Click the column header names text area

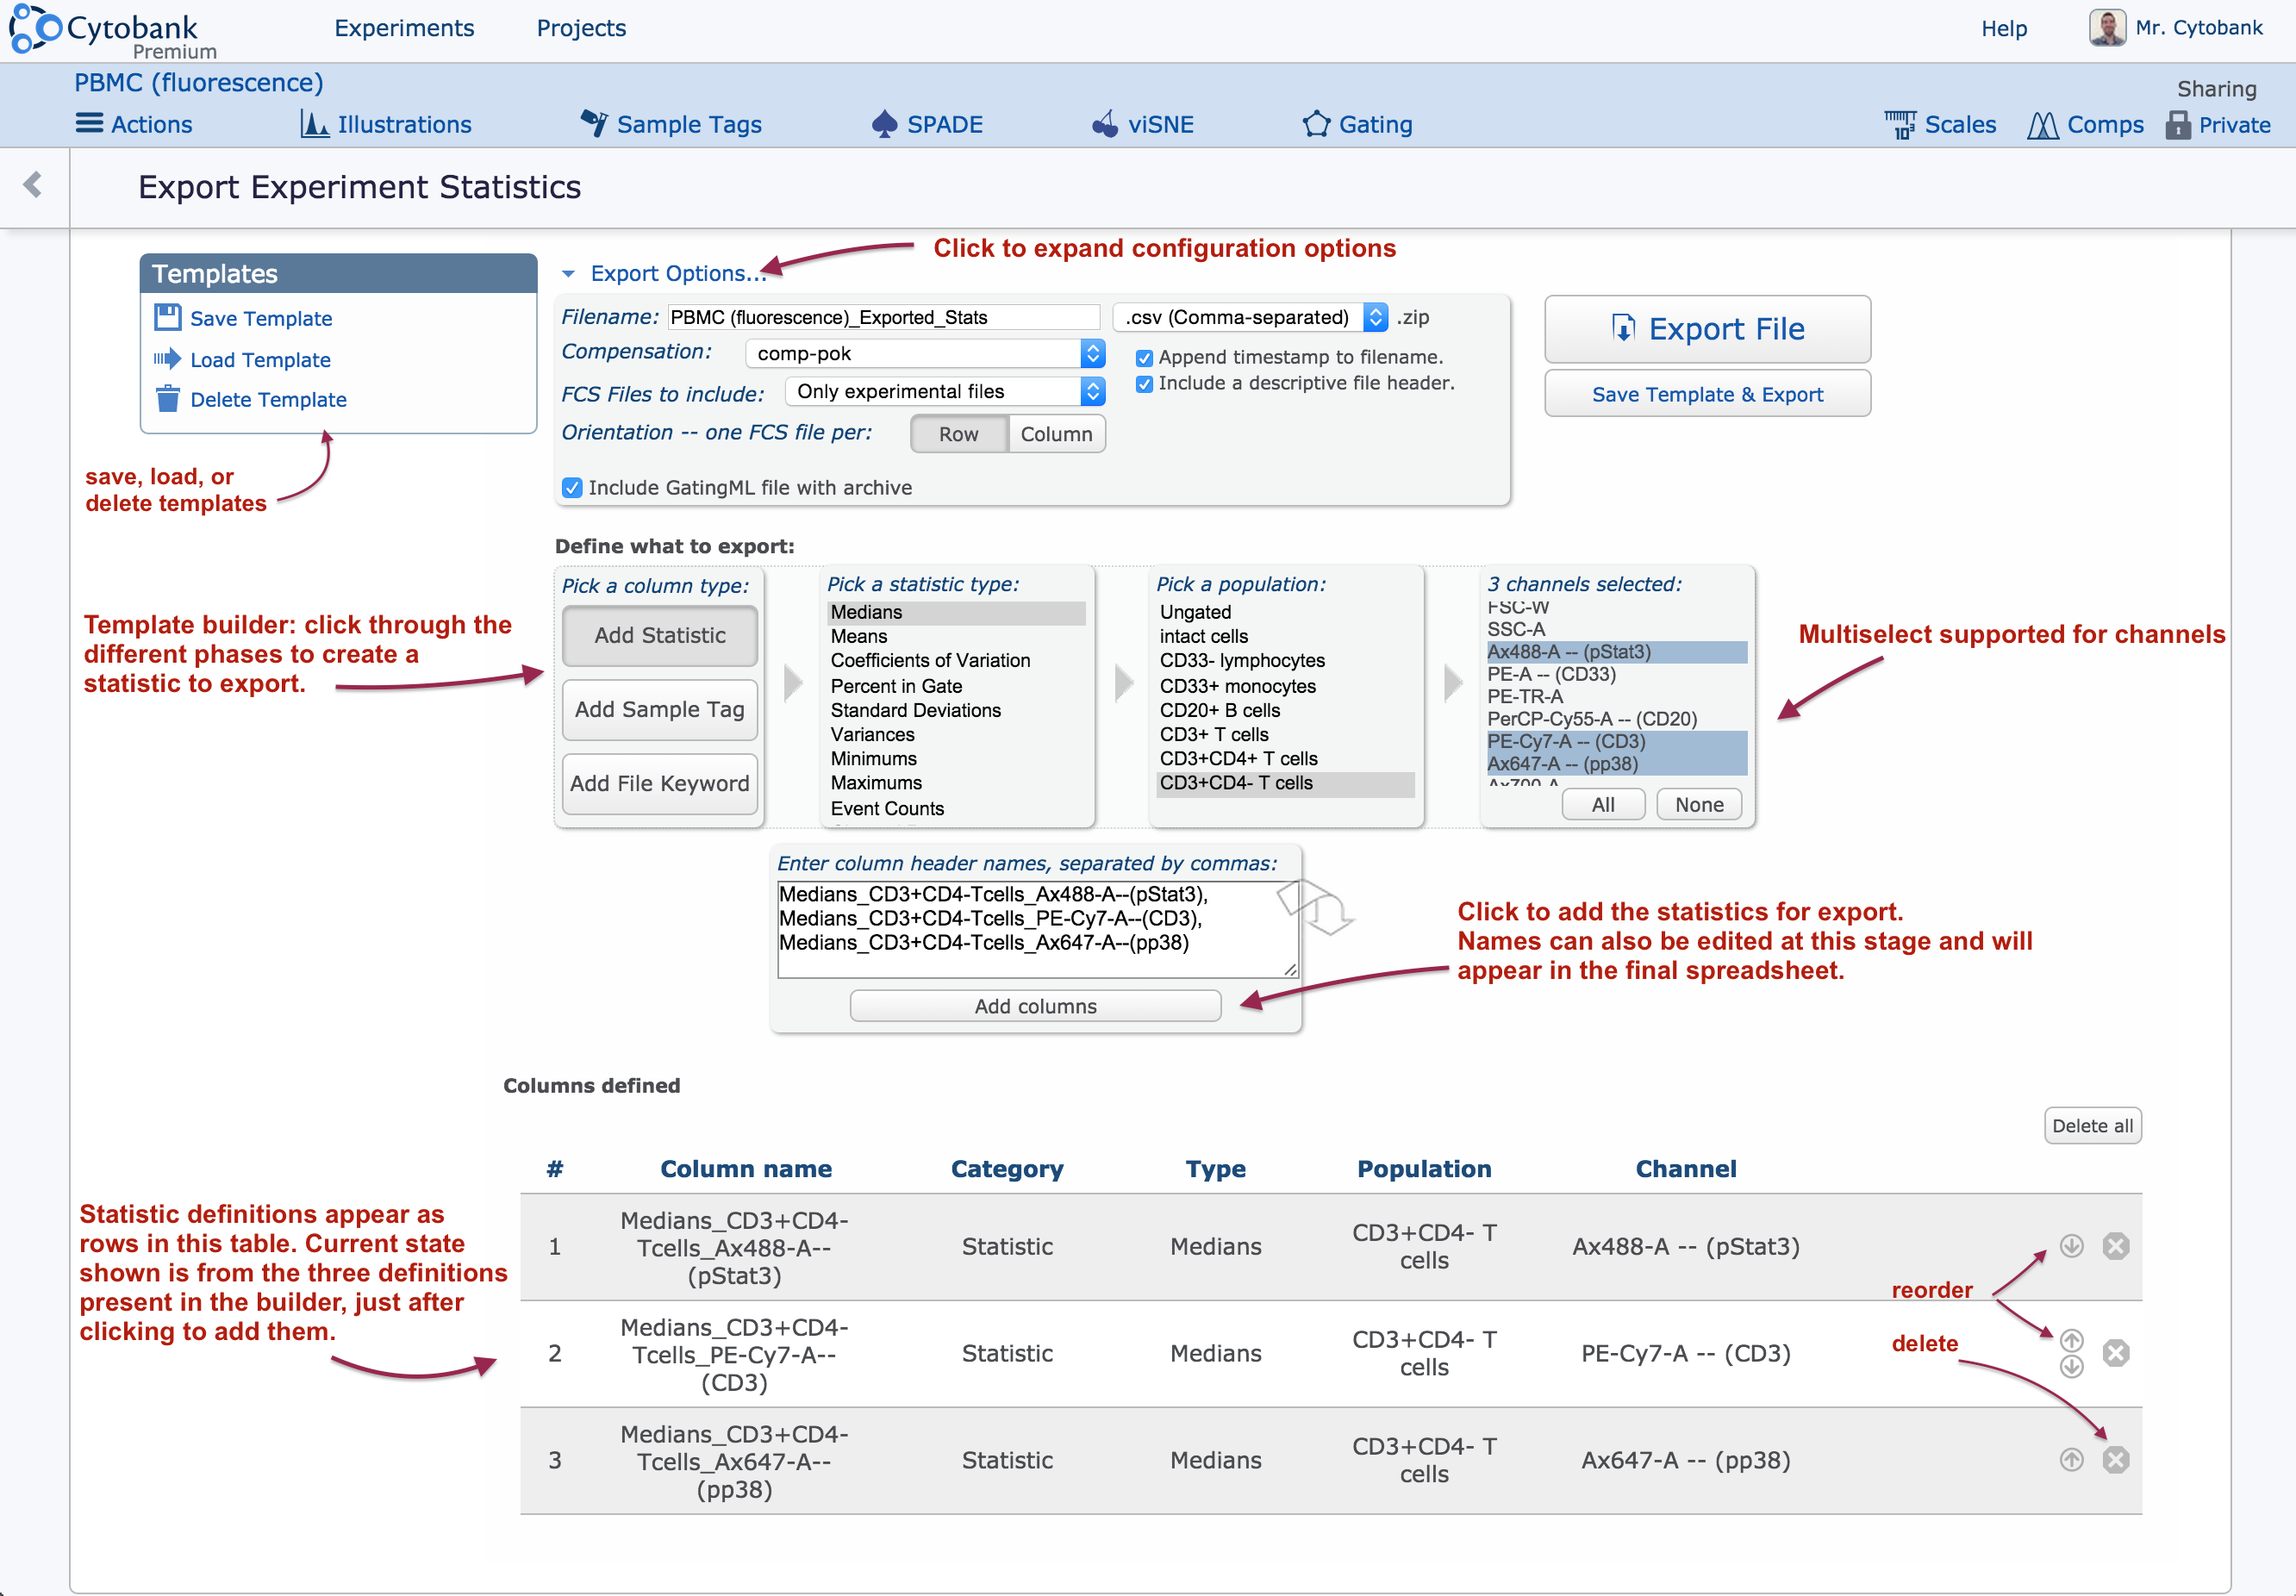point(1037,928)
